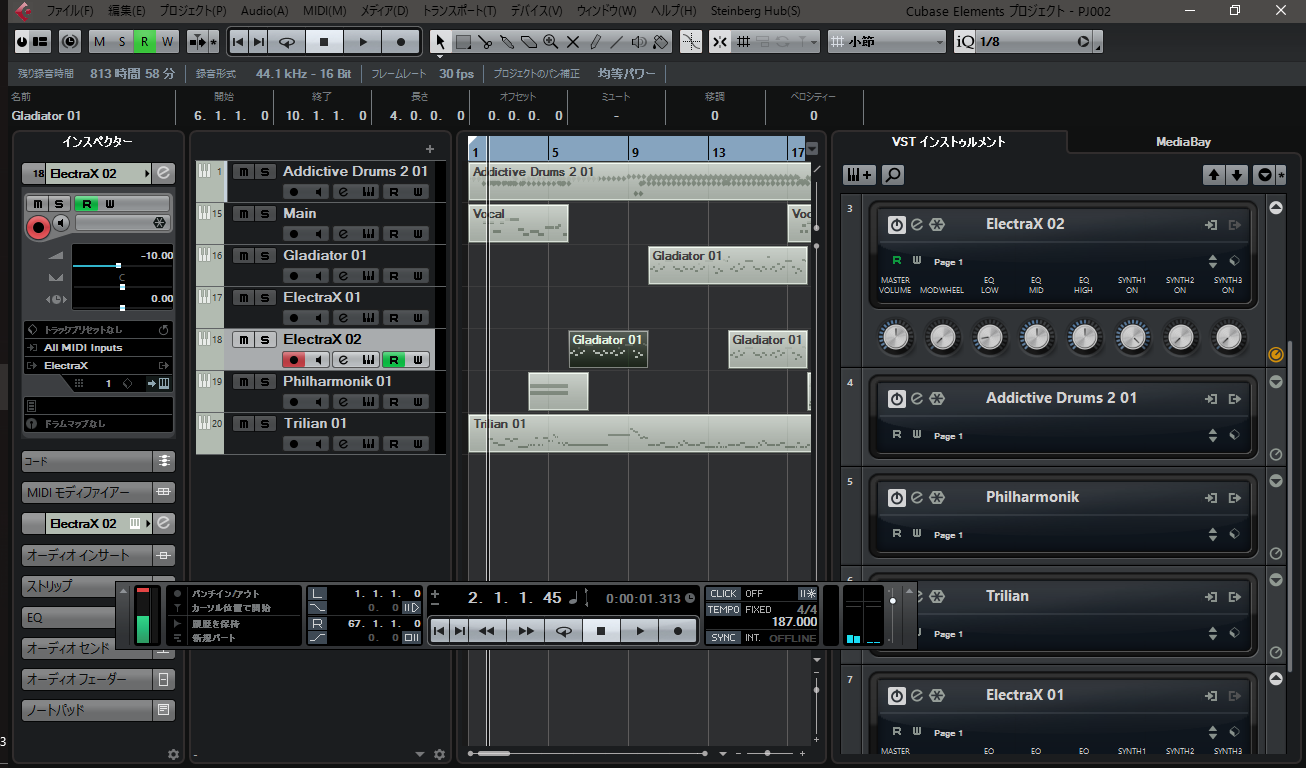Click Record in floating transport panel
1306x768 pixels.
click(678, 631)
